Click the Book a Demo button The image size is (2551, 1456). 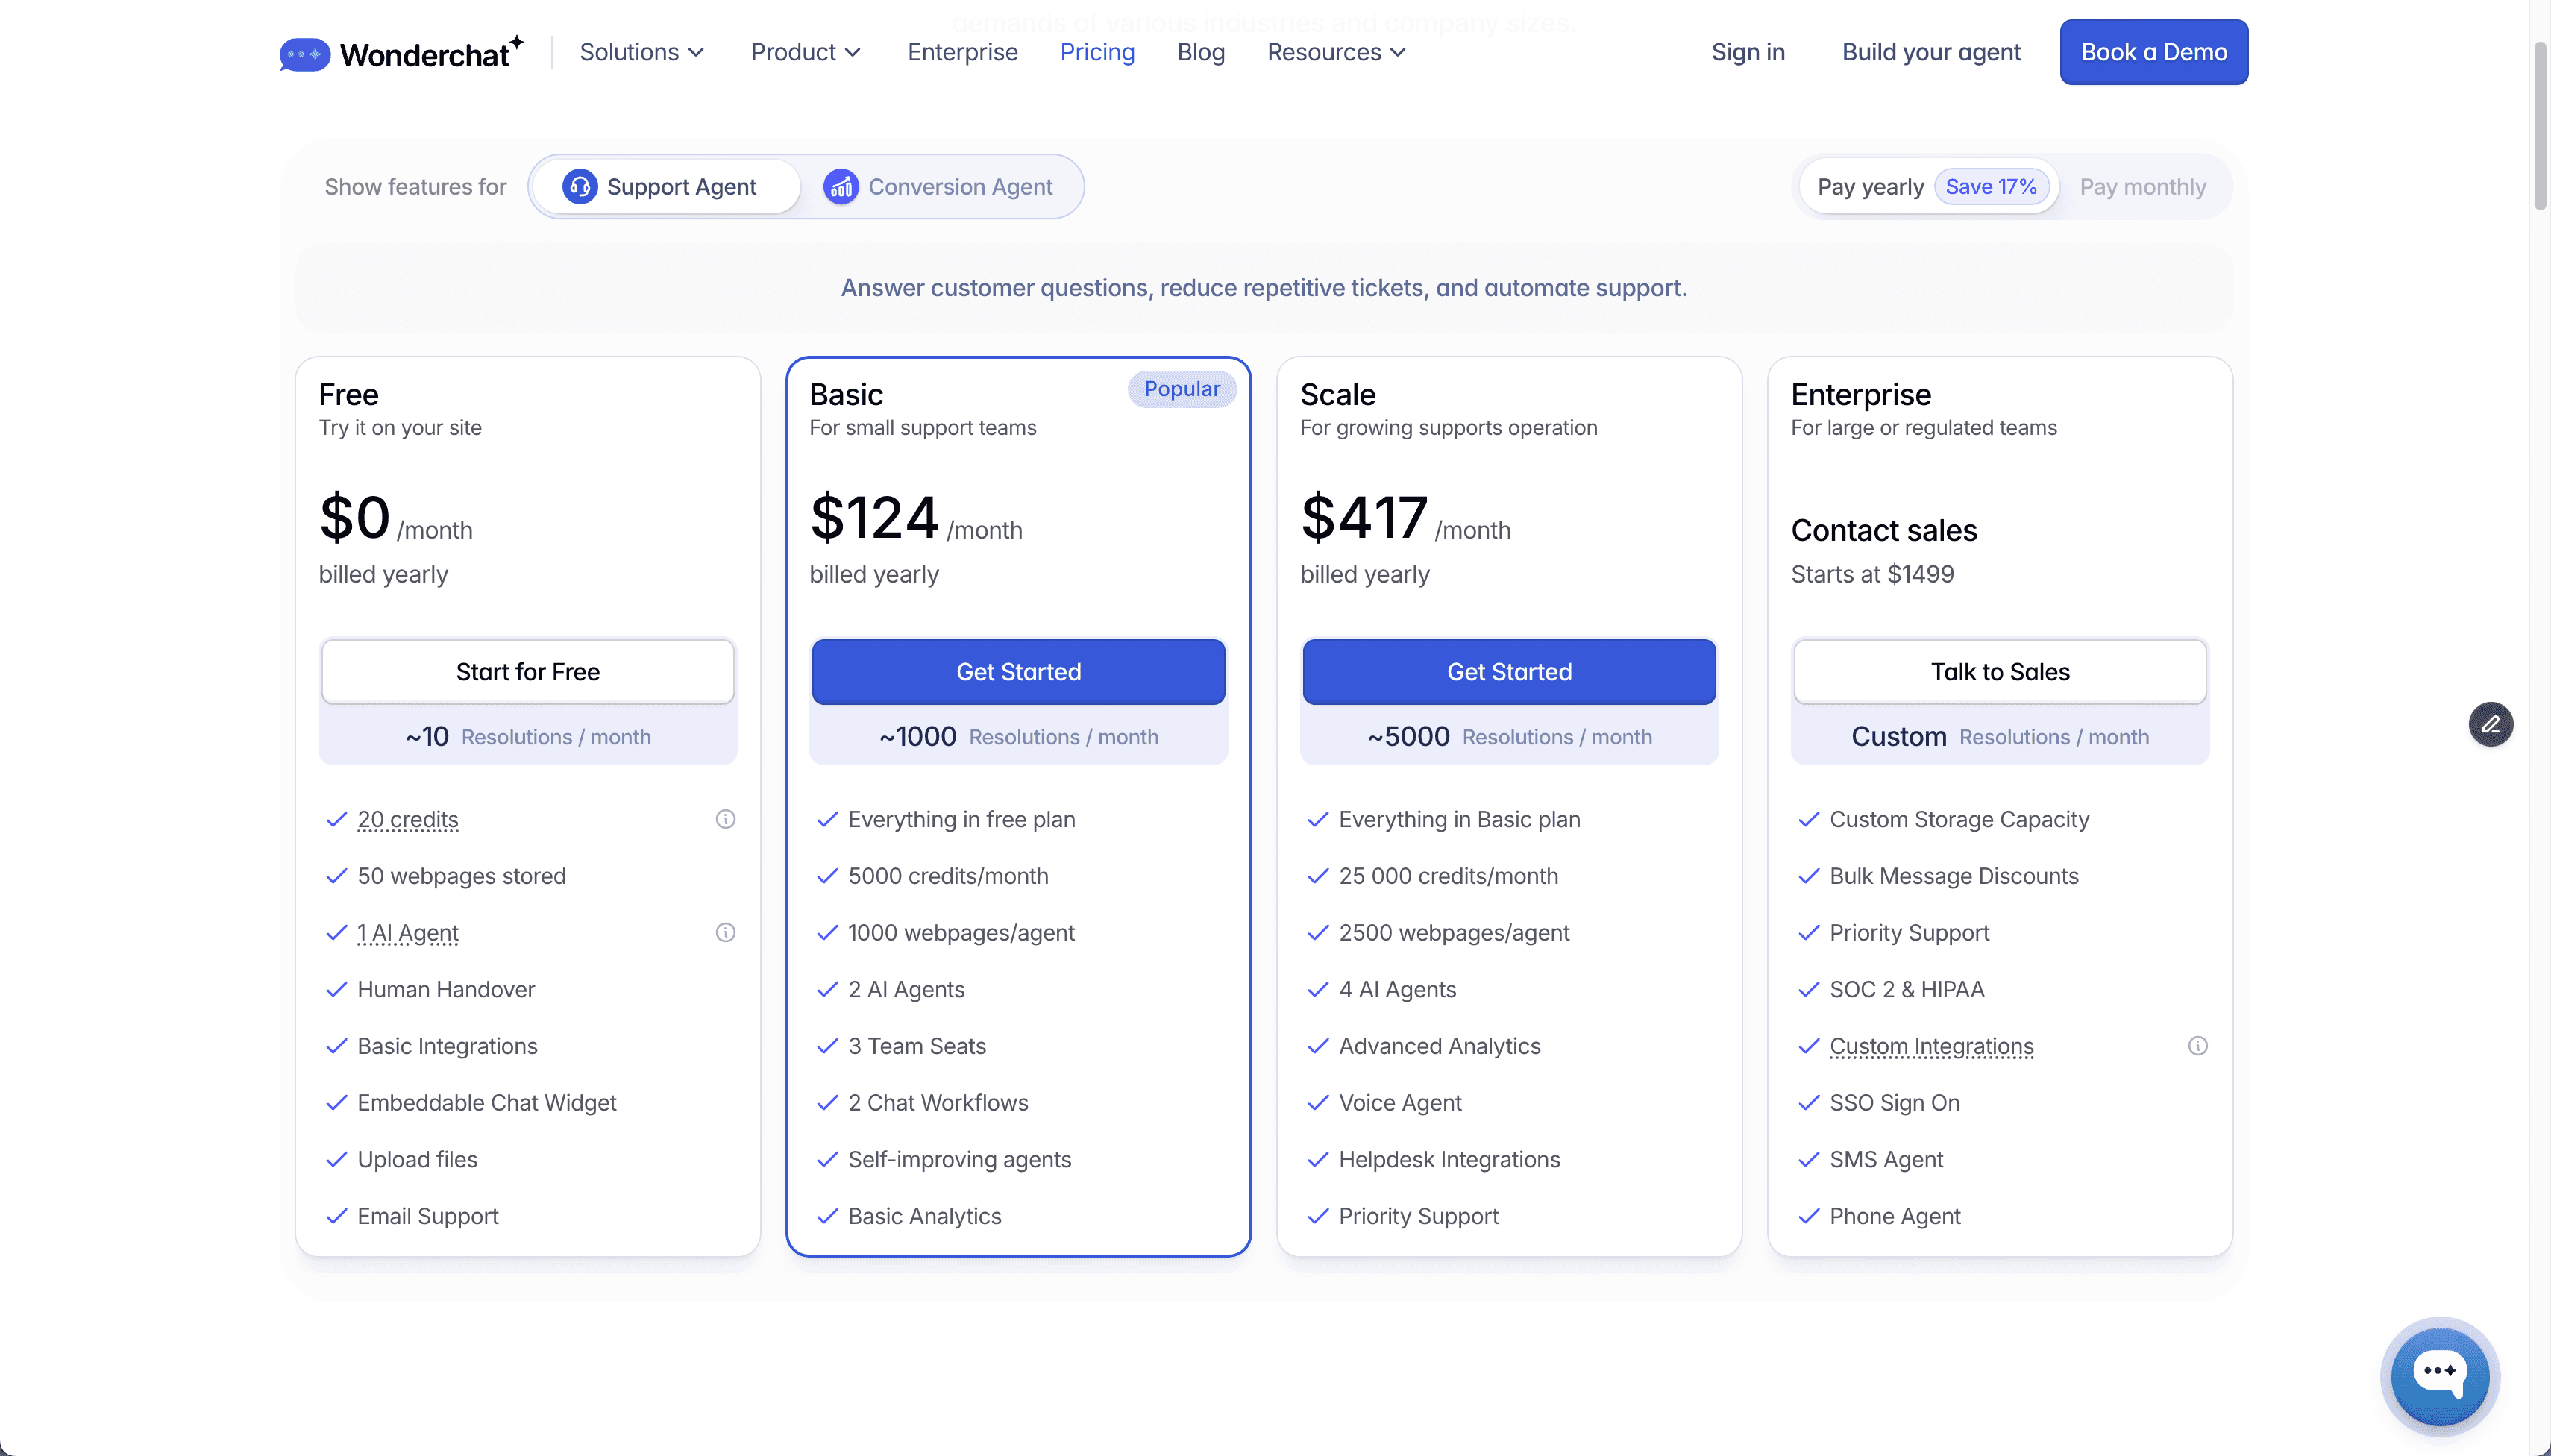(2153, 52)
